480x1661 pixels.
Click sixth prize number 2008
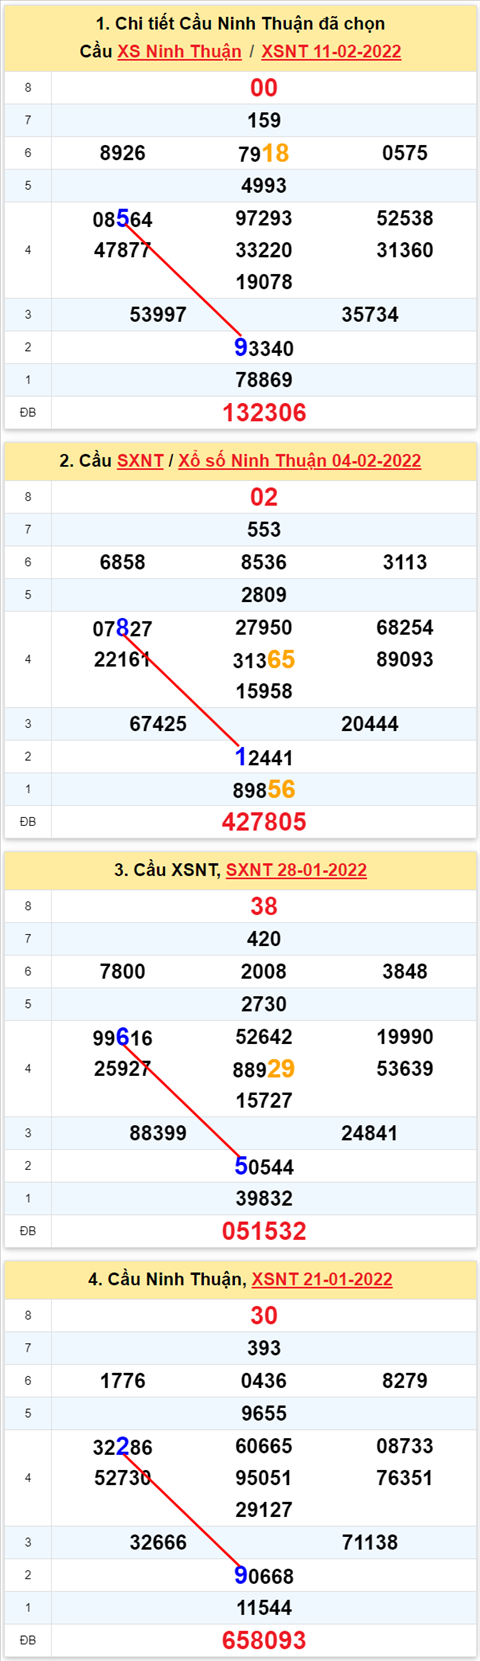(x=264, y=971)
